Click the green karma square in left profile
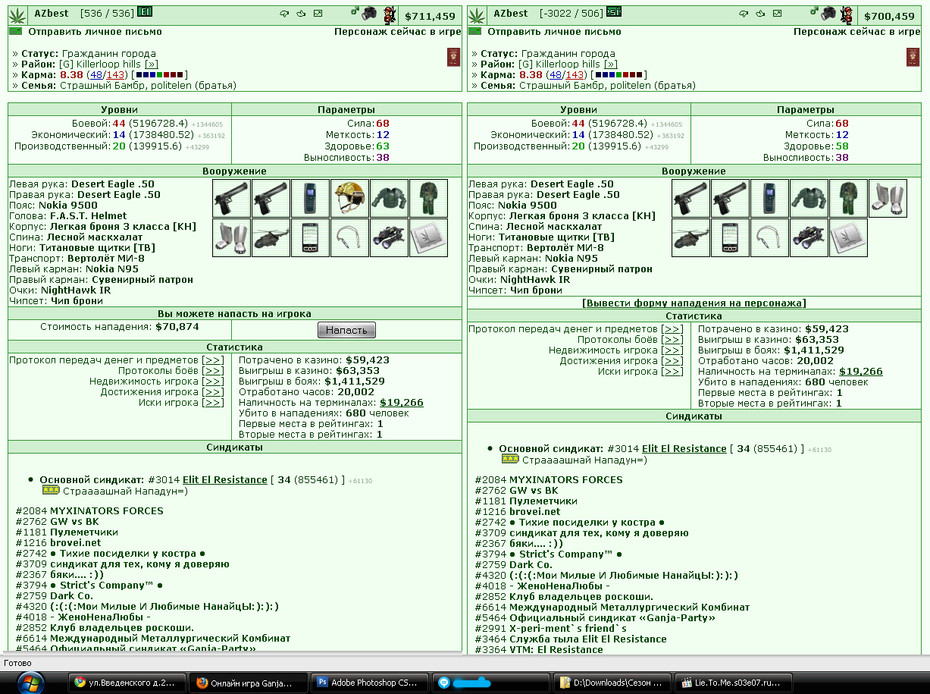This screenshot has width=930, height=694. tap(159, 75)
